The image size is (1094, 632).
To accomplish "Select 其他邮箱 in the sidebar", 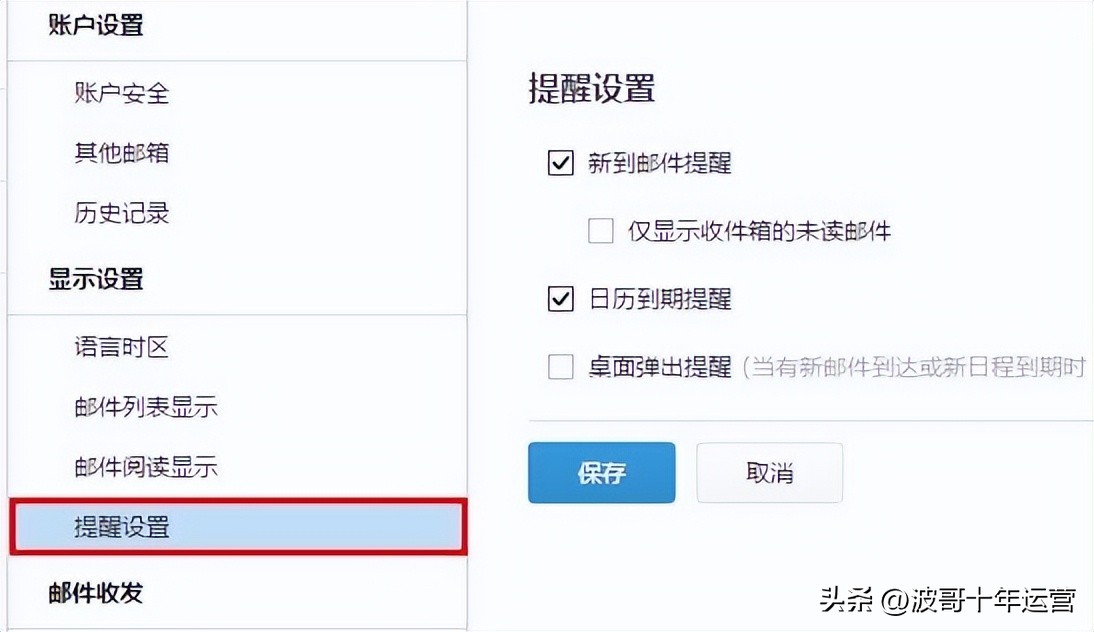I will 120,152.
